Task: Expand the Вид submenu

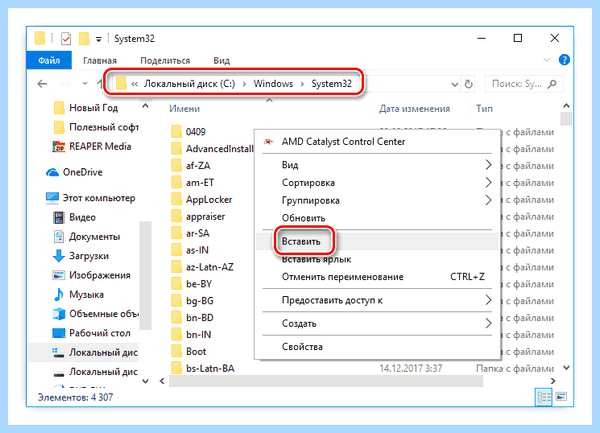Action: (x=377, y=165)
